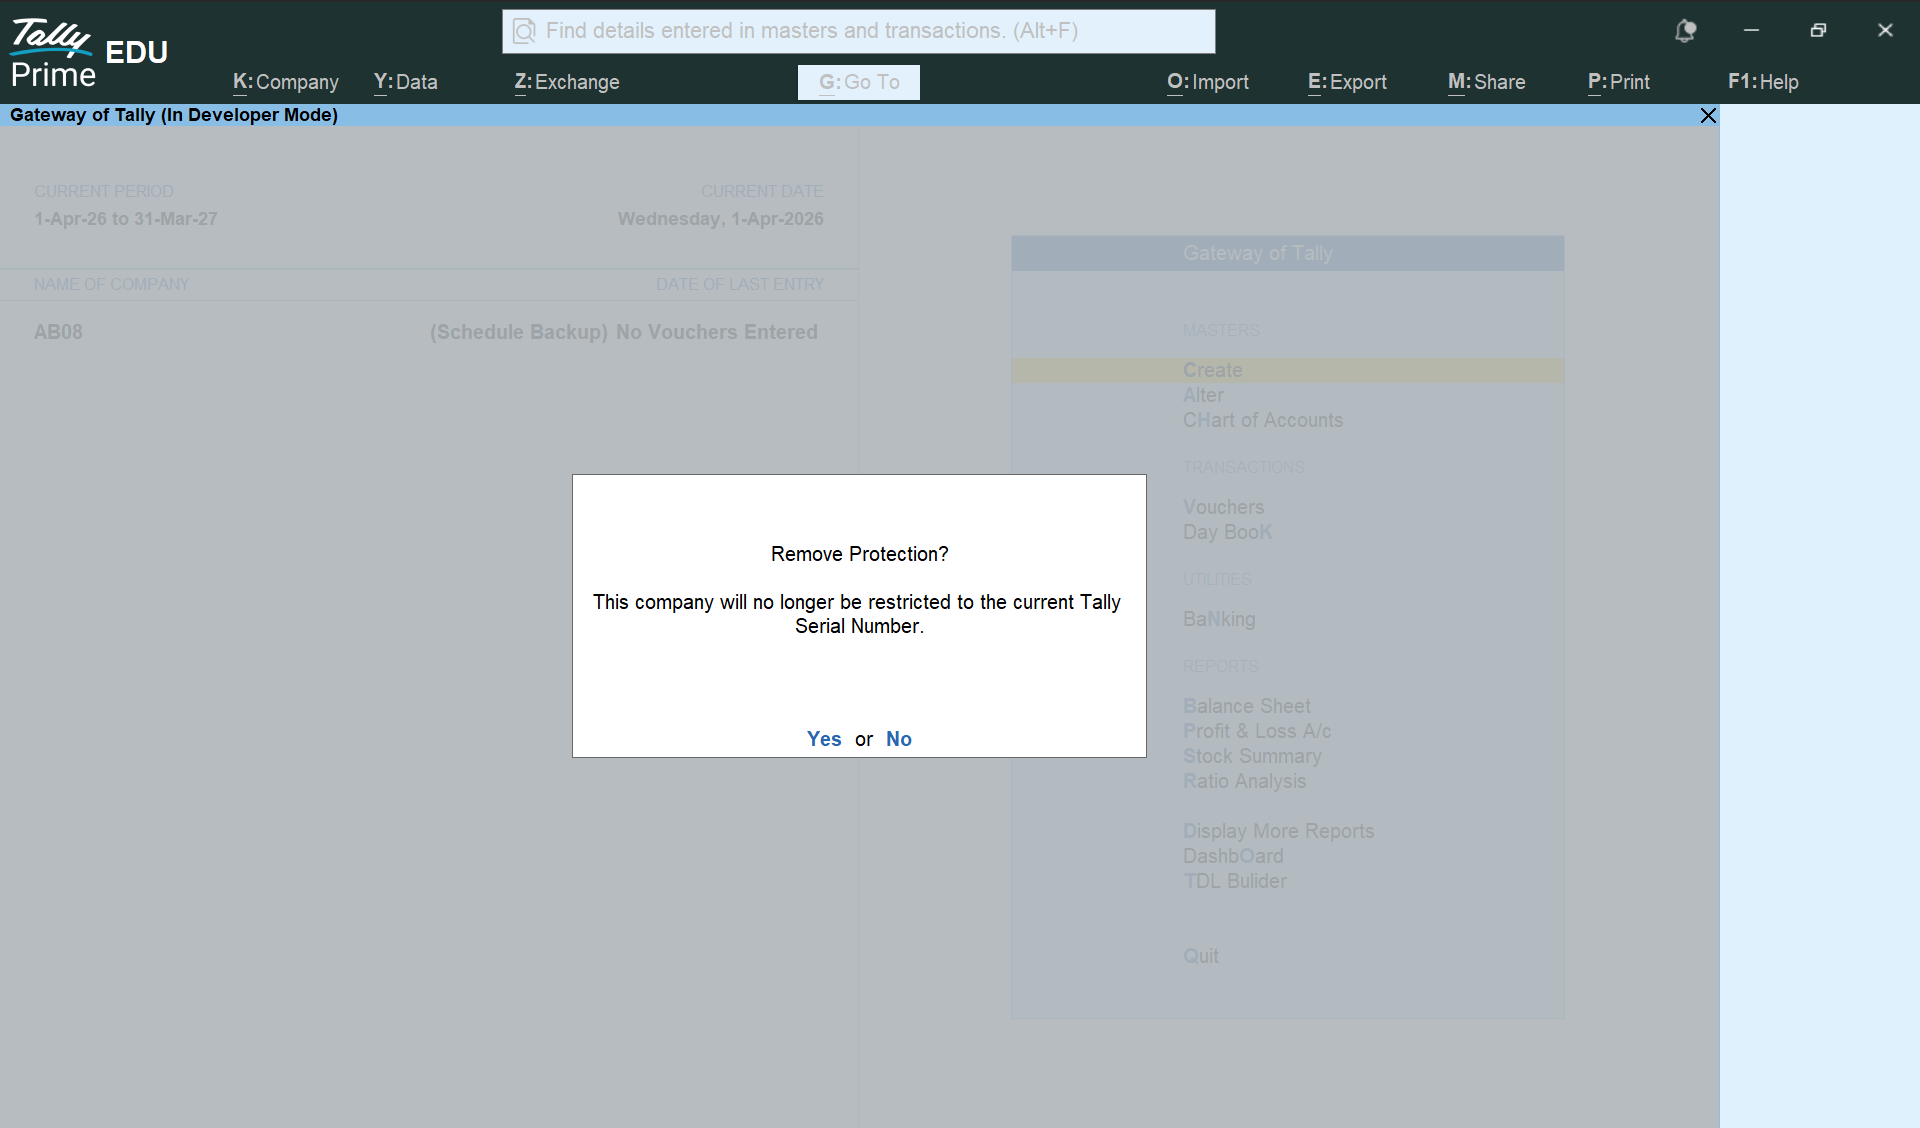
Task: Open the M: Share menu
Action: 1487,82
